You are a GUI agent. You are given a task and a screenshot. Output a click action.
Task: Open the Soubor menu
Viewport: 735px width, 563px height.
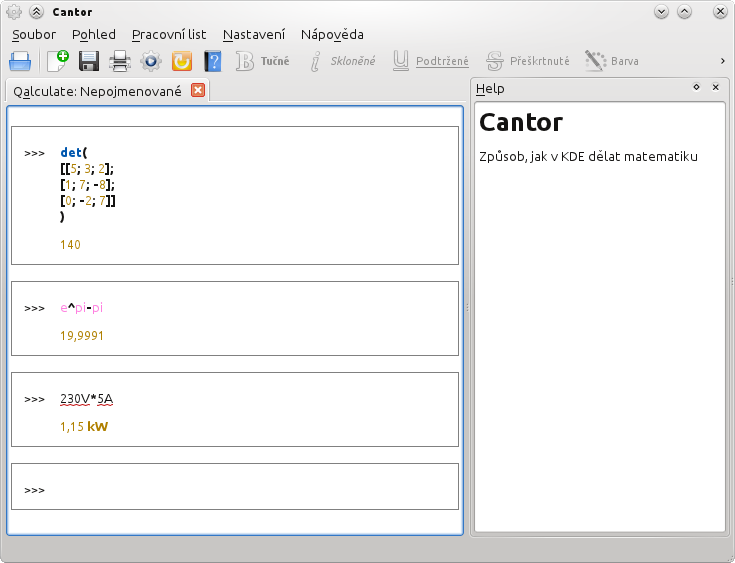[34, 35]
